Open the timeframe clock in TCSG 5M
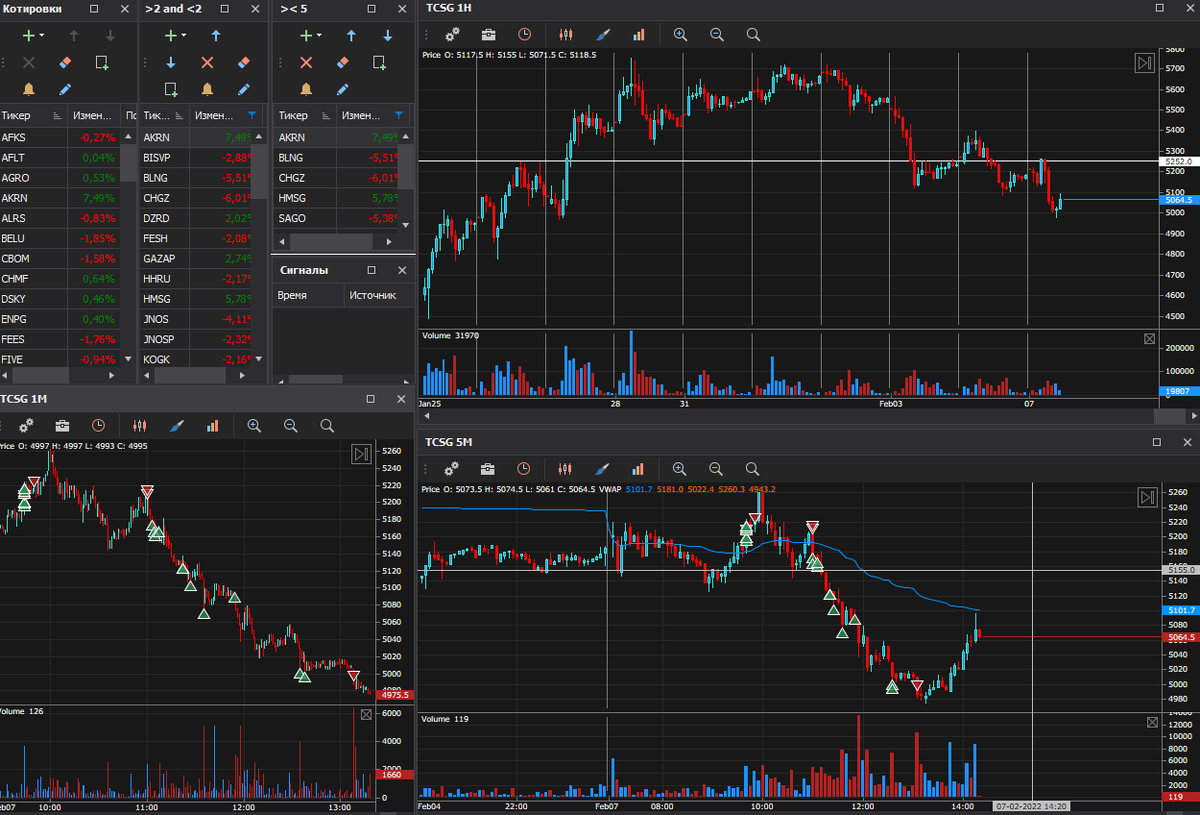The height and width of the screenshot is (815, 1200). click(x=524, y=468)
